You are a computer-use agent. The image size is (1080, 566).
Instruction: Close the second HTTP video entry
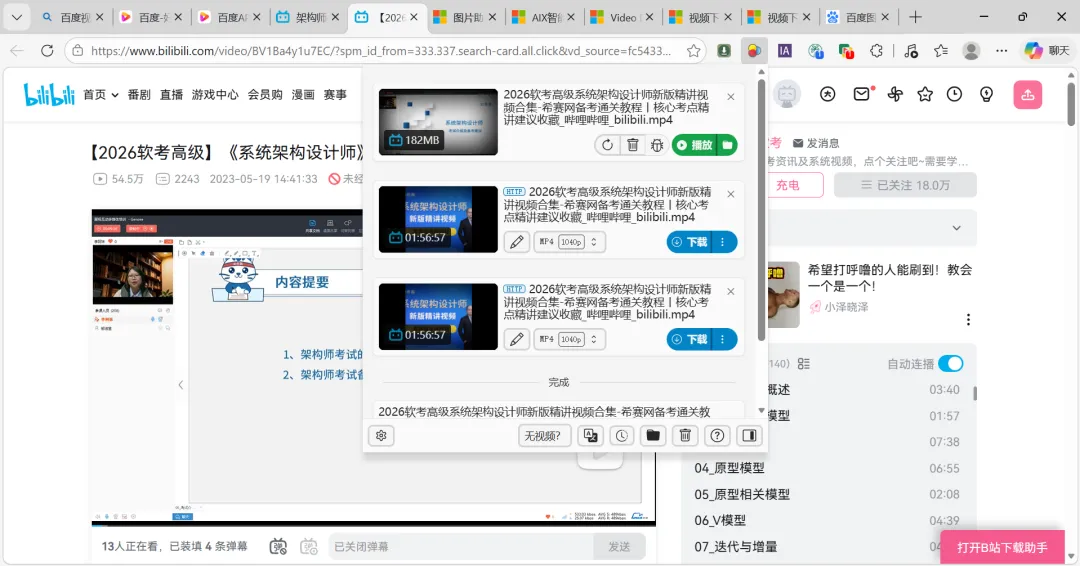click(731, 291)
